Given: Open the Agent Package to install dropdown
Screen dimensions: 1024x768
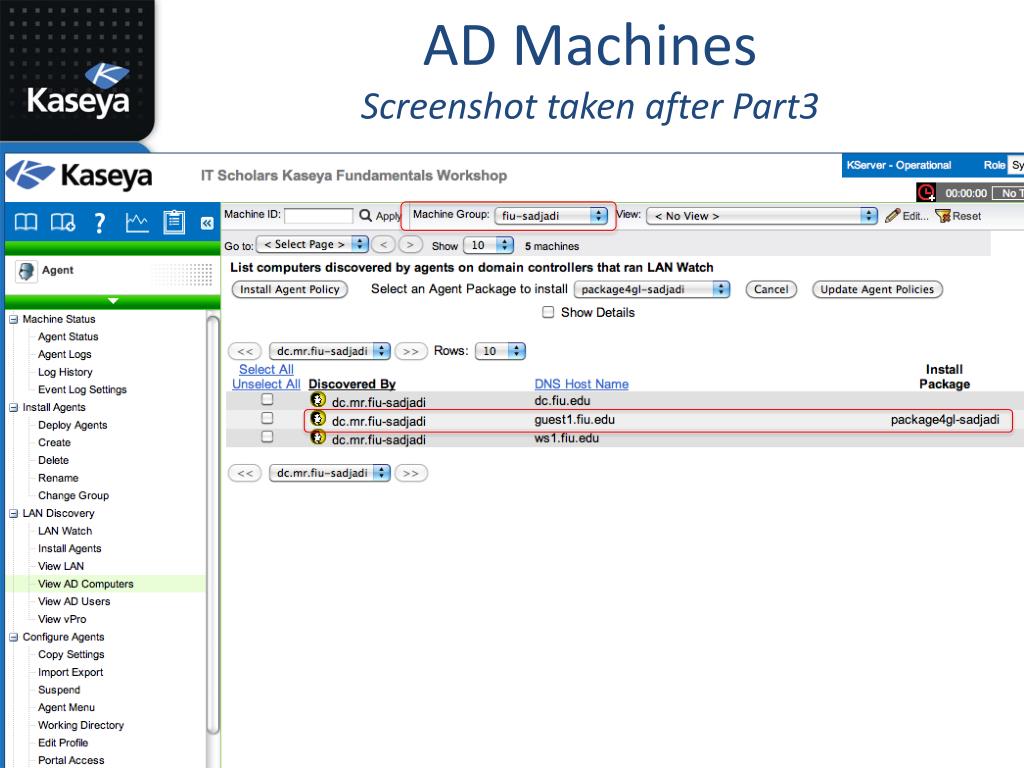Looking at the screenshot, I should pos(652,289).
